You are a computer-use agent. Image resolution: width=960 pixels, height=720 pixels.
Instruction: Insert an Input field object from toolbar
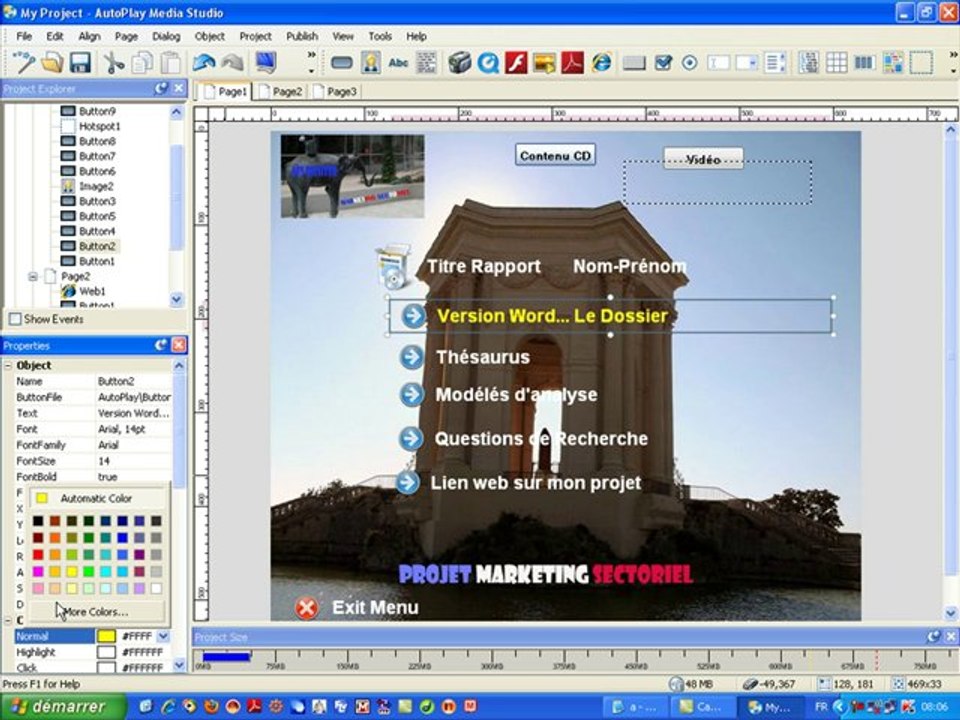tap(718, 62)
